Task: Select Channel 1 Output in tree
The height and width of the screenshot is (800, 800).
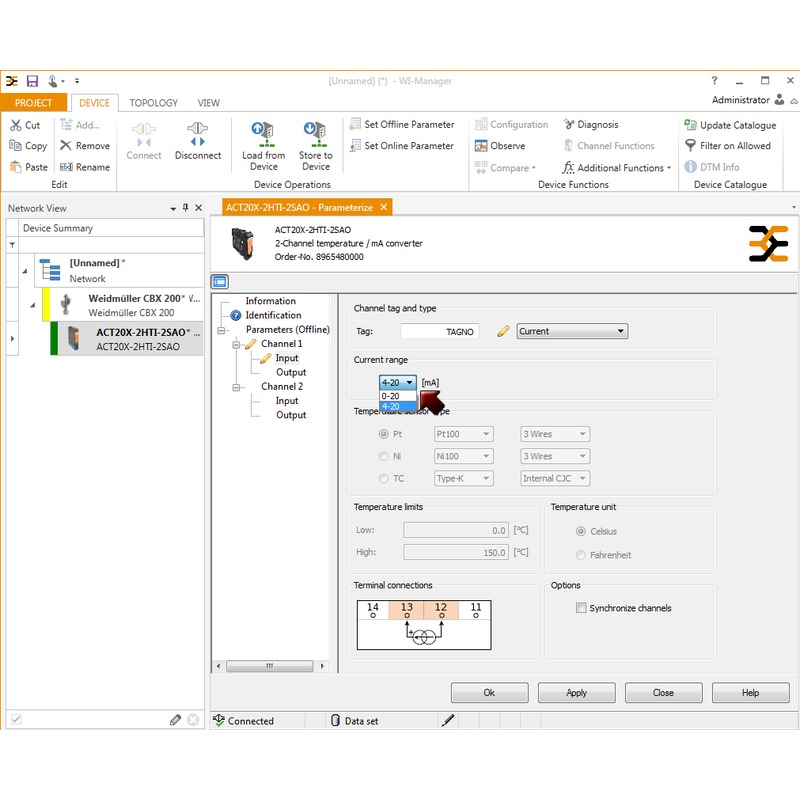Action: coord(291,372)
